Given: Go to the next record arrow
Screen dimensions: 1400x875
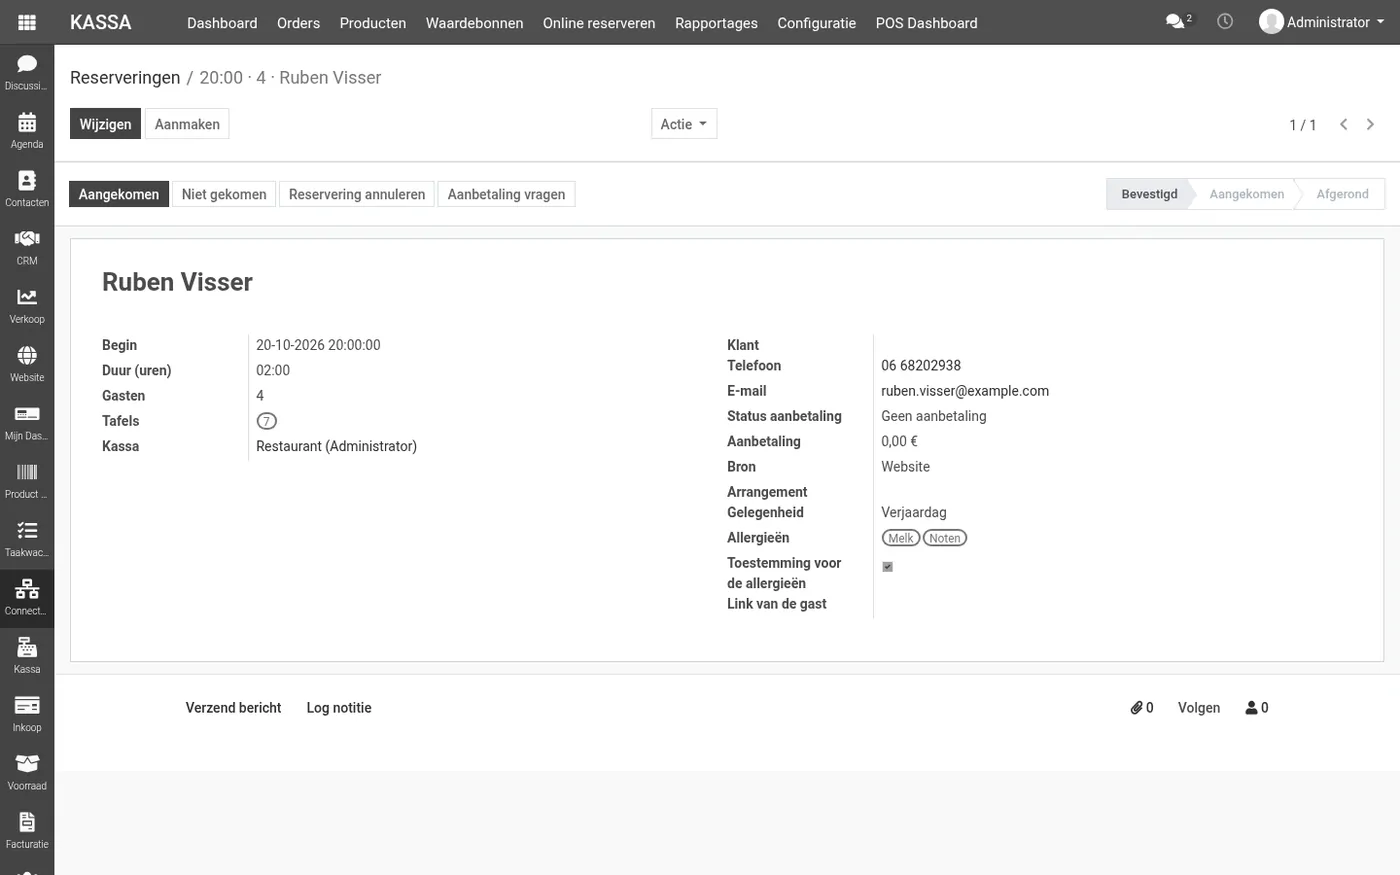Looking at the screenshot, I should coord(1370,124).
